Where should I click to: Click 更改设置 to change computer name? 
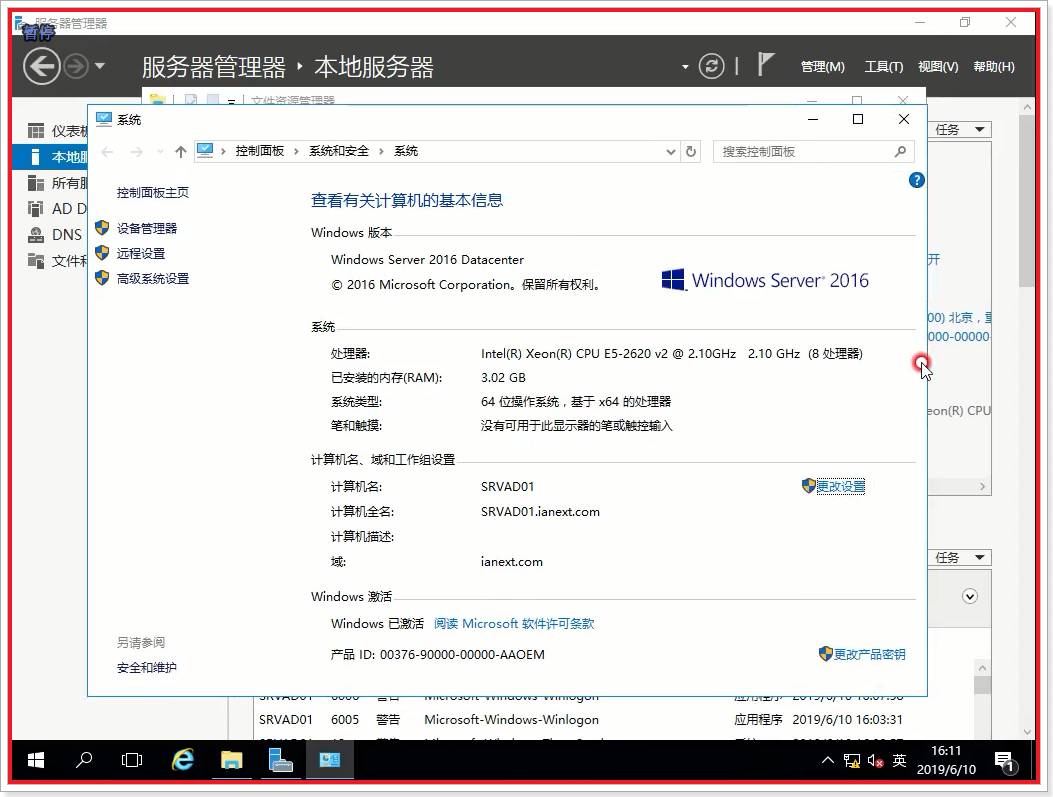click(840, 486)
